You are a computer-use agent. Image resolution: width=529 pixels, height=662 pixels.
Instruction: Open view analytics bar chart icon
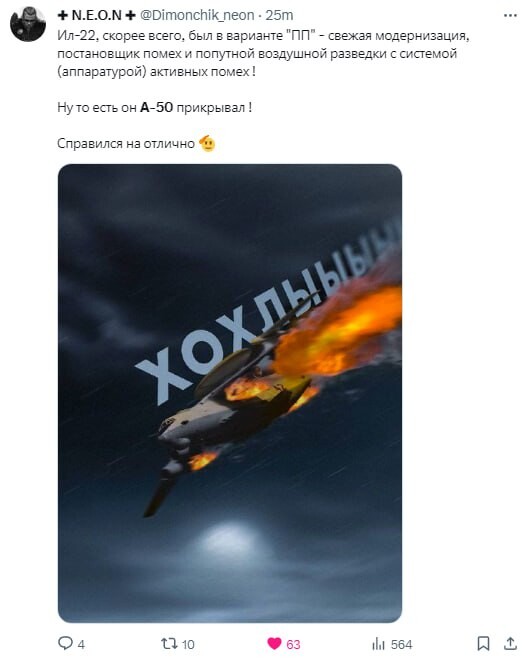378,643
